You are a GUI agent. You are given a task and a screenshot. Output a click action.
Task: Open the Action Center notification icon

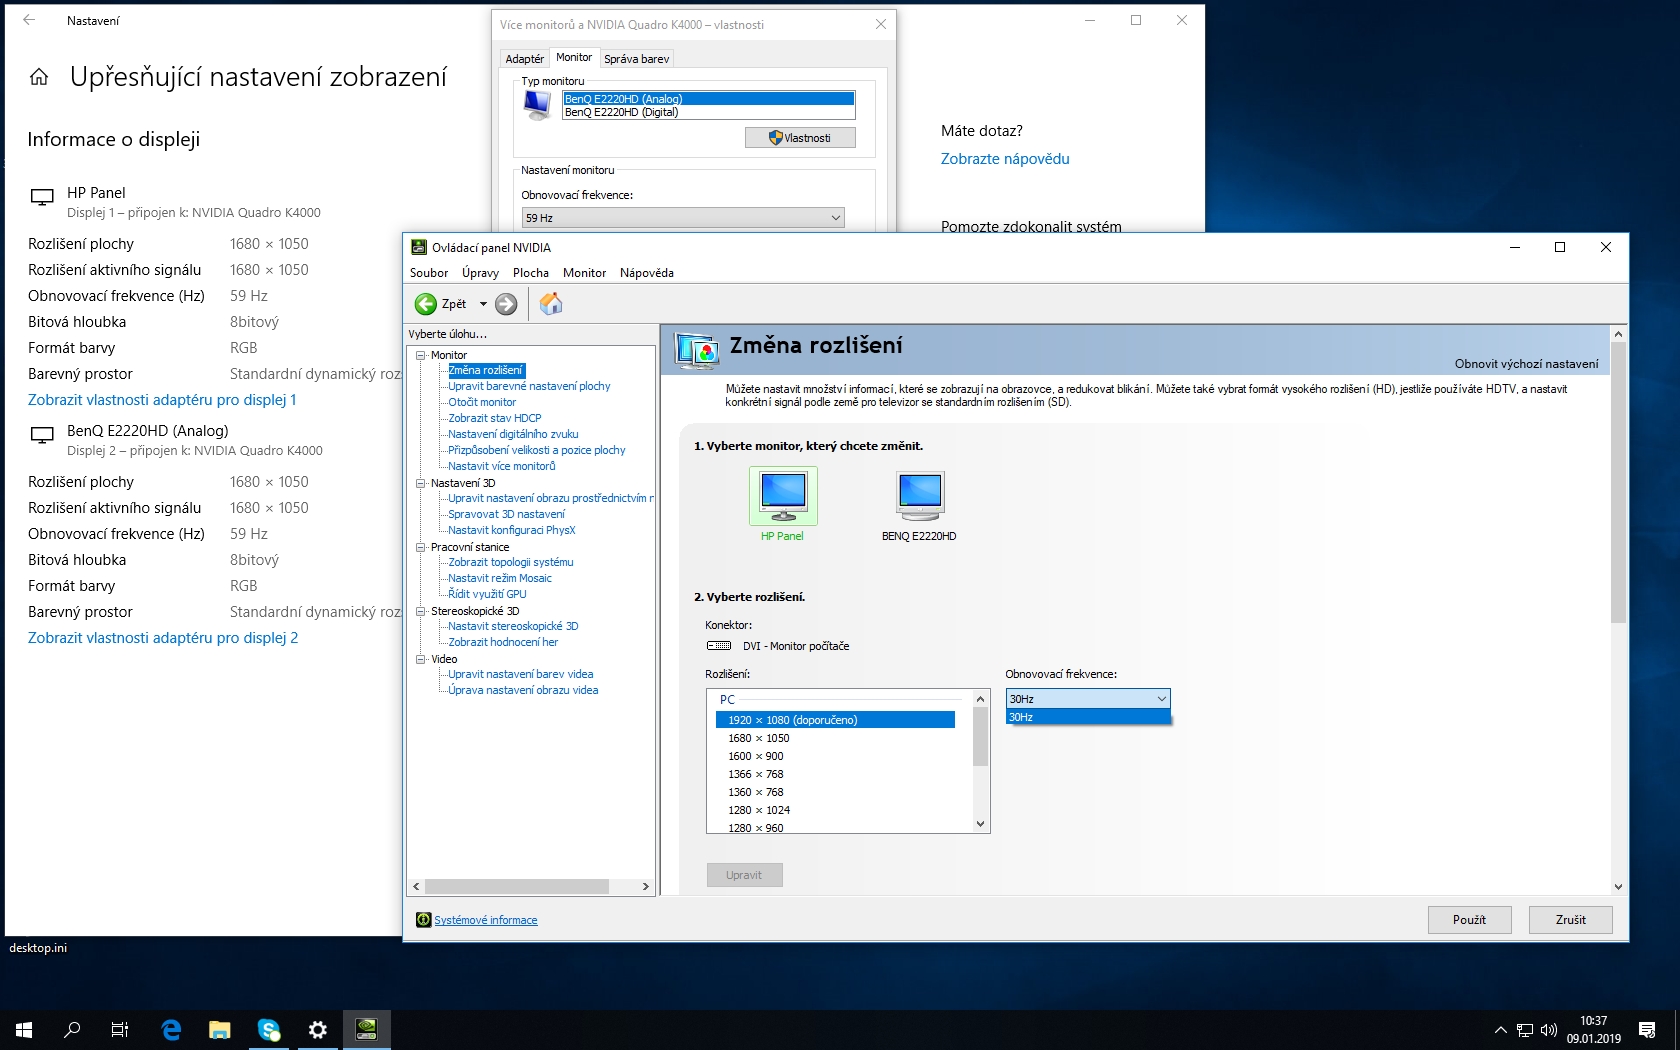(1647, 1030)
